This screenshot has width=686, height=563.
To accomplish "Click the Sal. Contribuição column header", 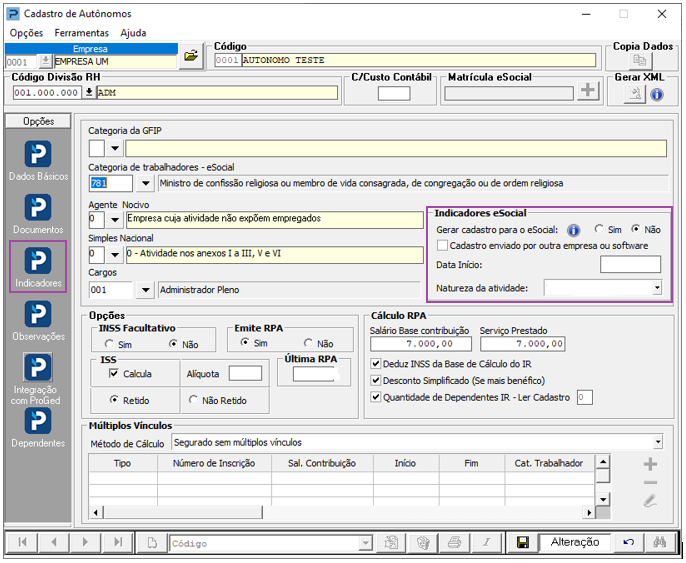I will click(322, 463).
